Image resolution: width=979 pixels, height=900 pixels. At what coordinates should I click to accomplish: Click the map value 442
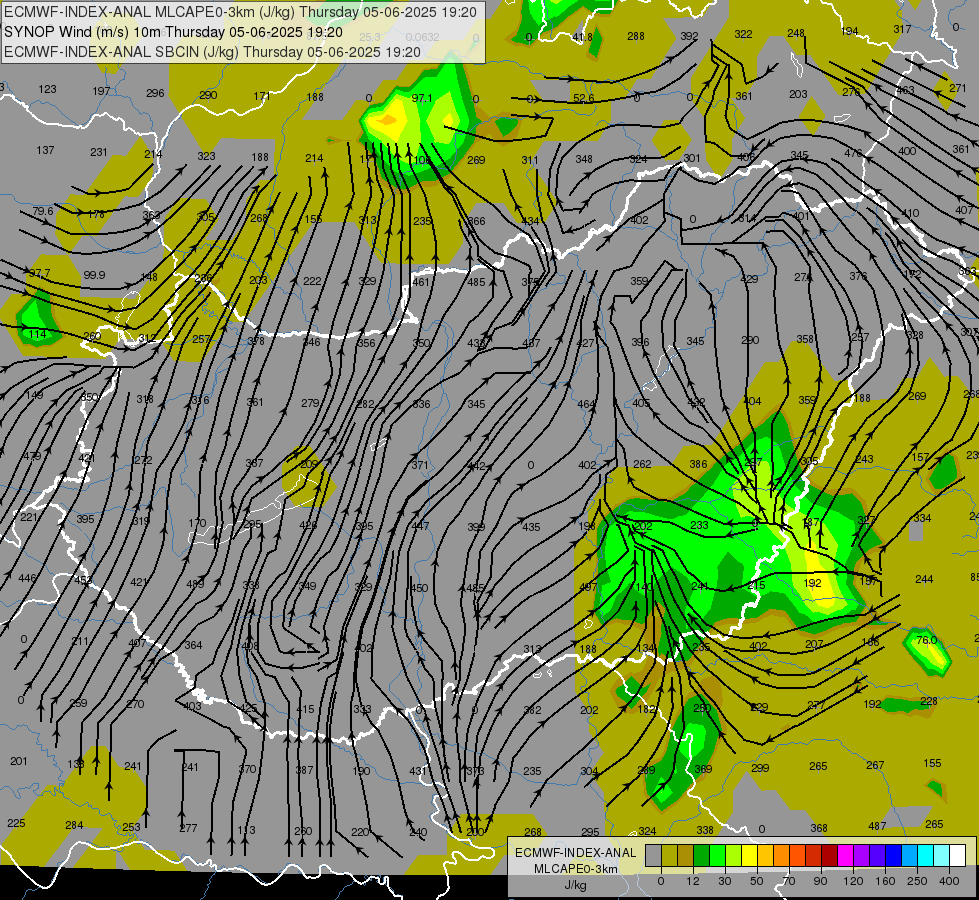pos(476,466)
